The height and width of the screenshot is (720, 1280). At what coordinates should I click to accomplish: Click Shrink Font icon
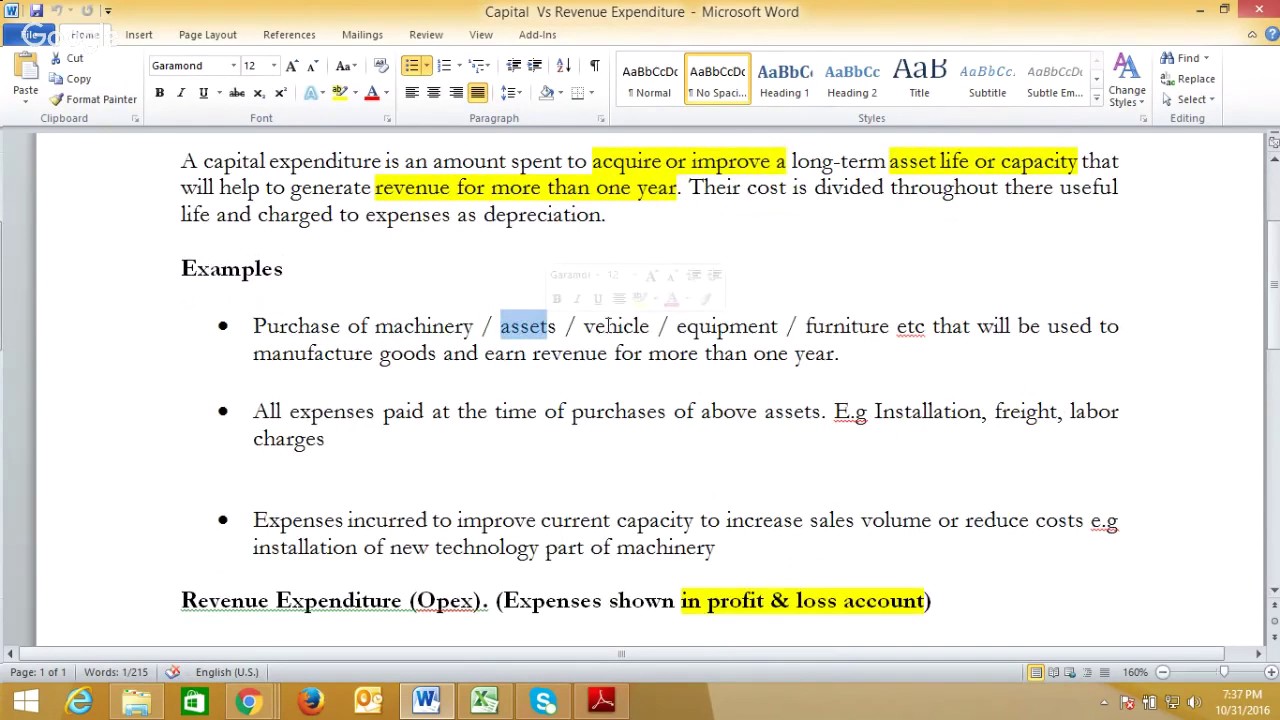coord(311,66)
